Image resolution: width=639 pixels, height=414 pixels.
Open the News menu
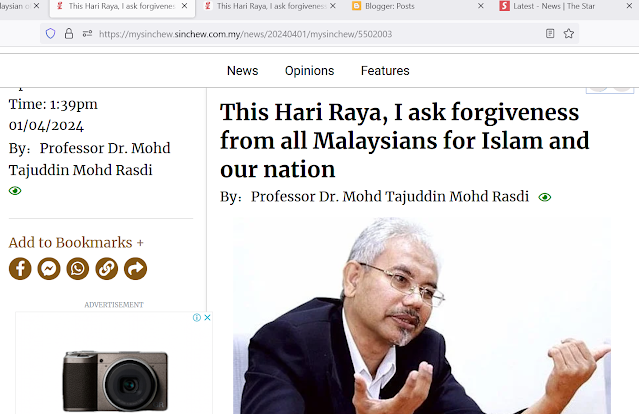point(242,70)
